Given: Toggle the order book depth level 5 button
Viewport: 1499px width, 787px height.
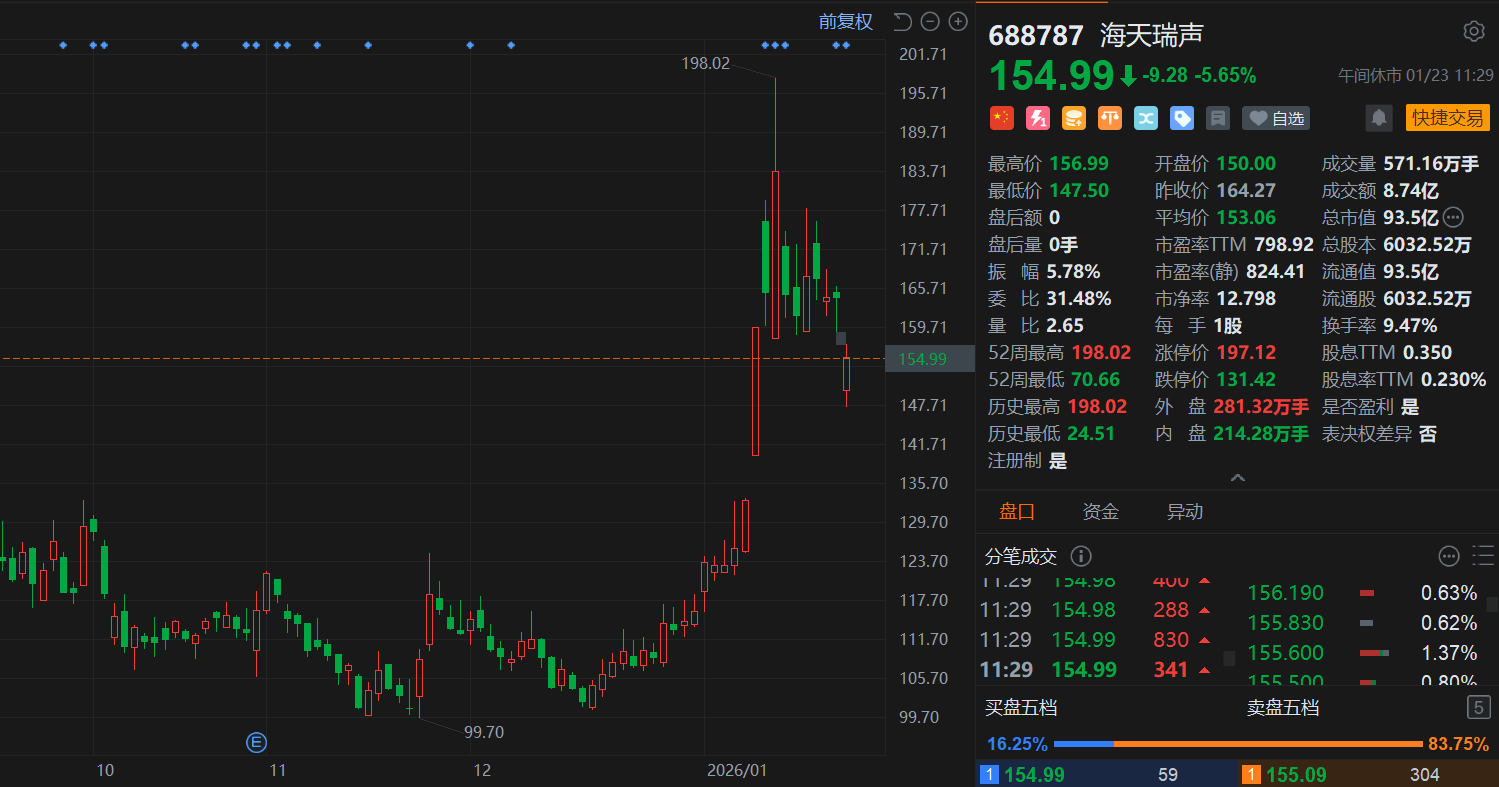Looking at the screenshot, I should (x=1478, y=708).
